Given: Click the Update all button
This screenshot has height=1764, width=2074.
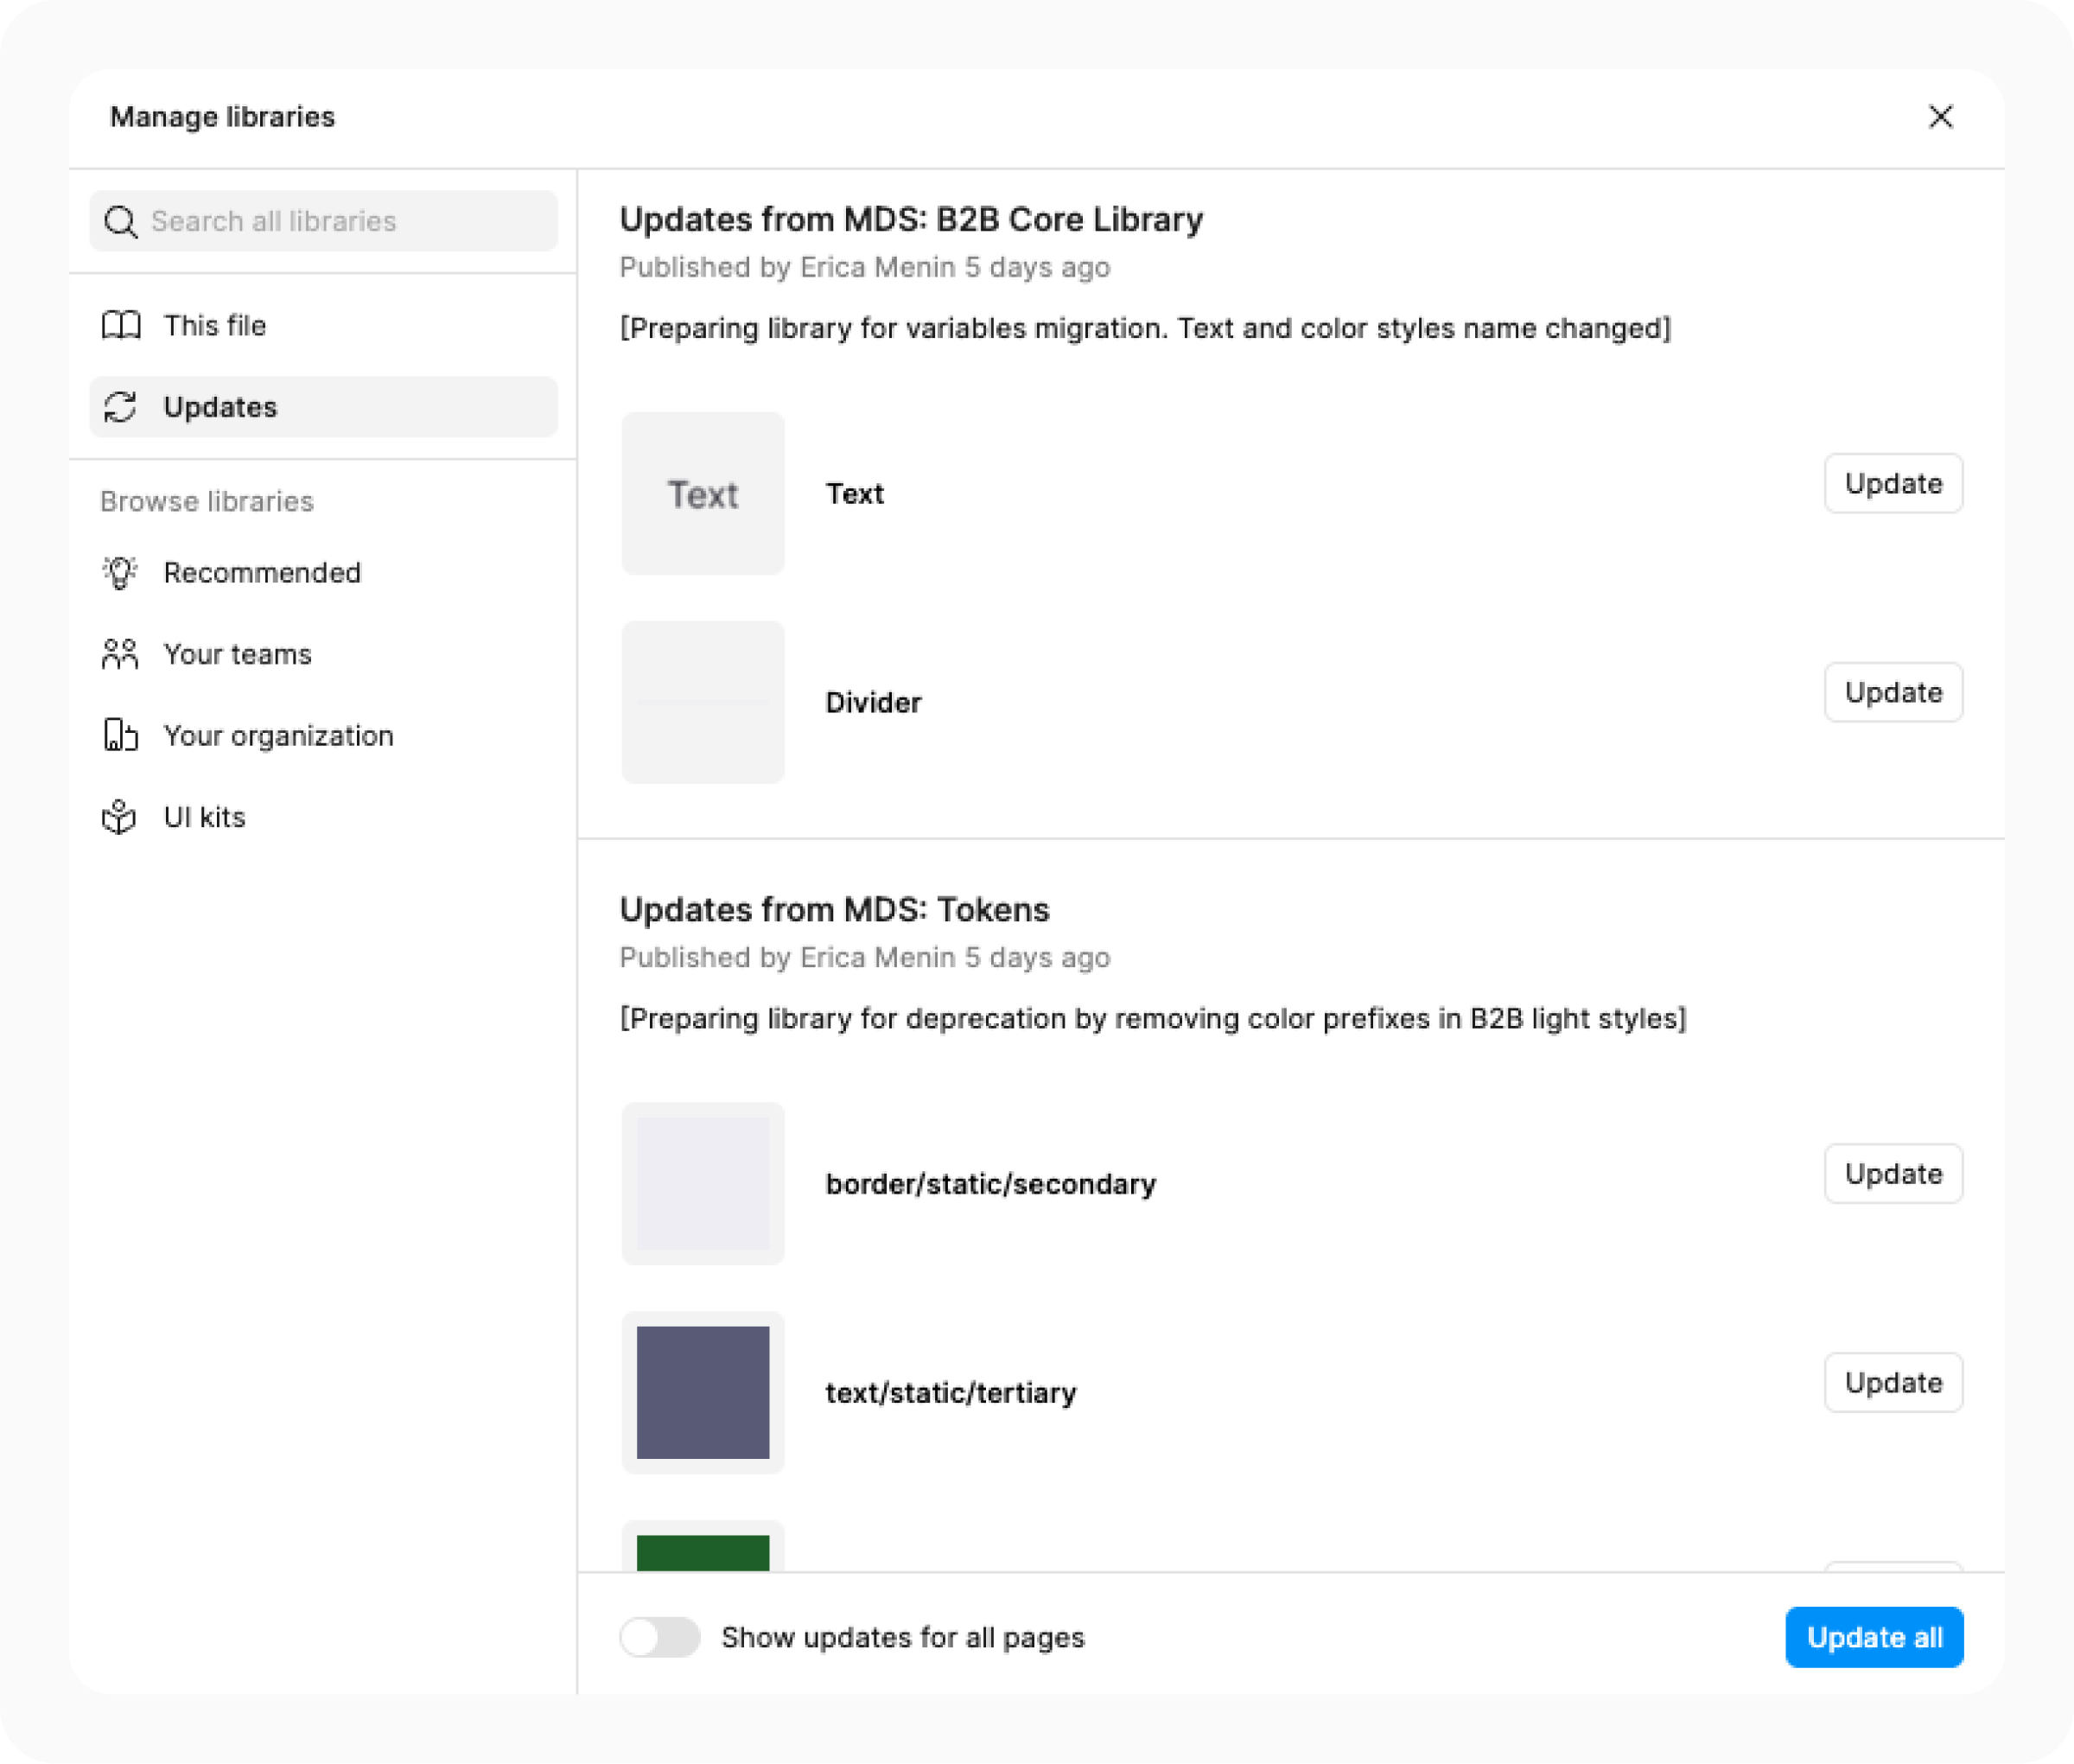Looking at the screenshot, I should point(1874,1637).
